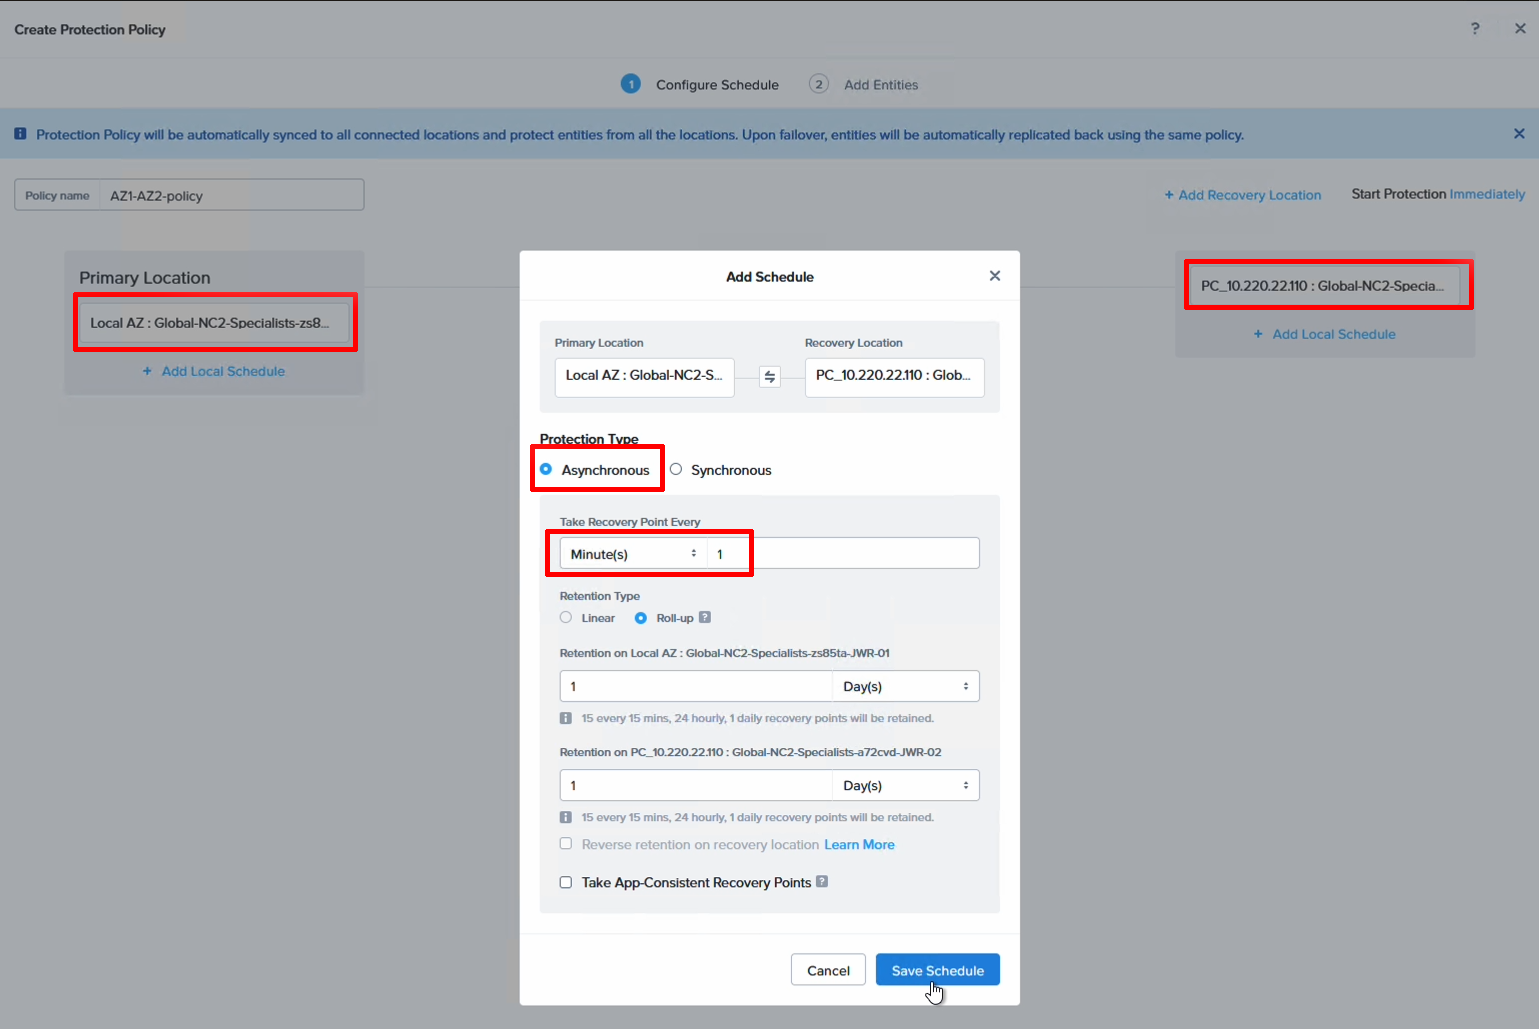This screenshot has height=1029, width=1539.
Task: Click the Policy name input field
Action: (x=232, y=196)
